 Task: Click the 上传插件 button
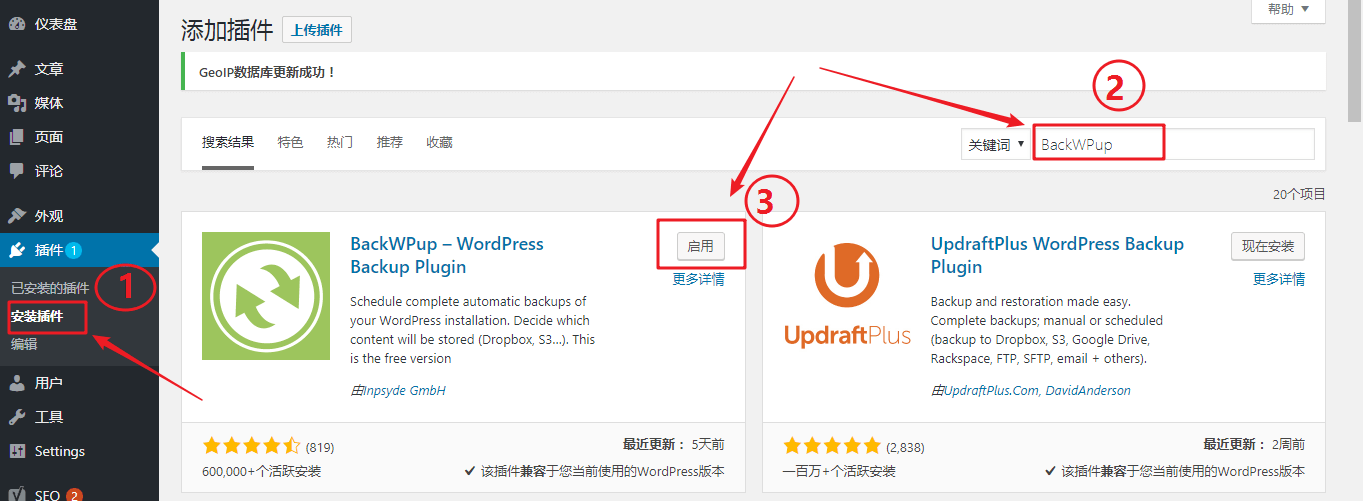point(317,30)
